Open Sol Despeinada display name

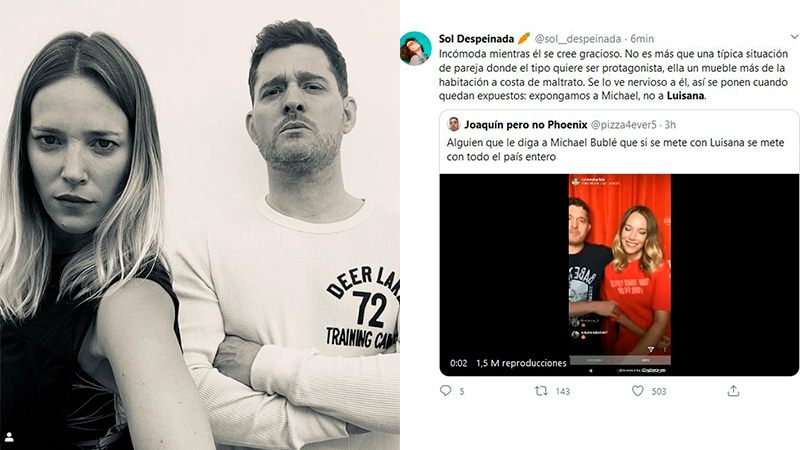pos(476,39)
